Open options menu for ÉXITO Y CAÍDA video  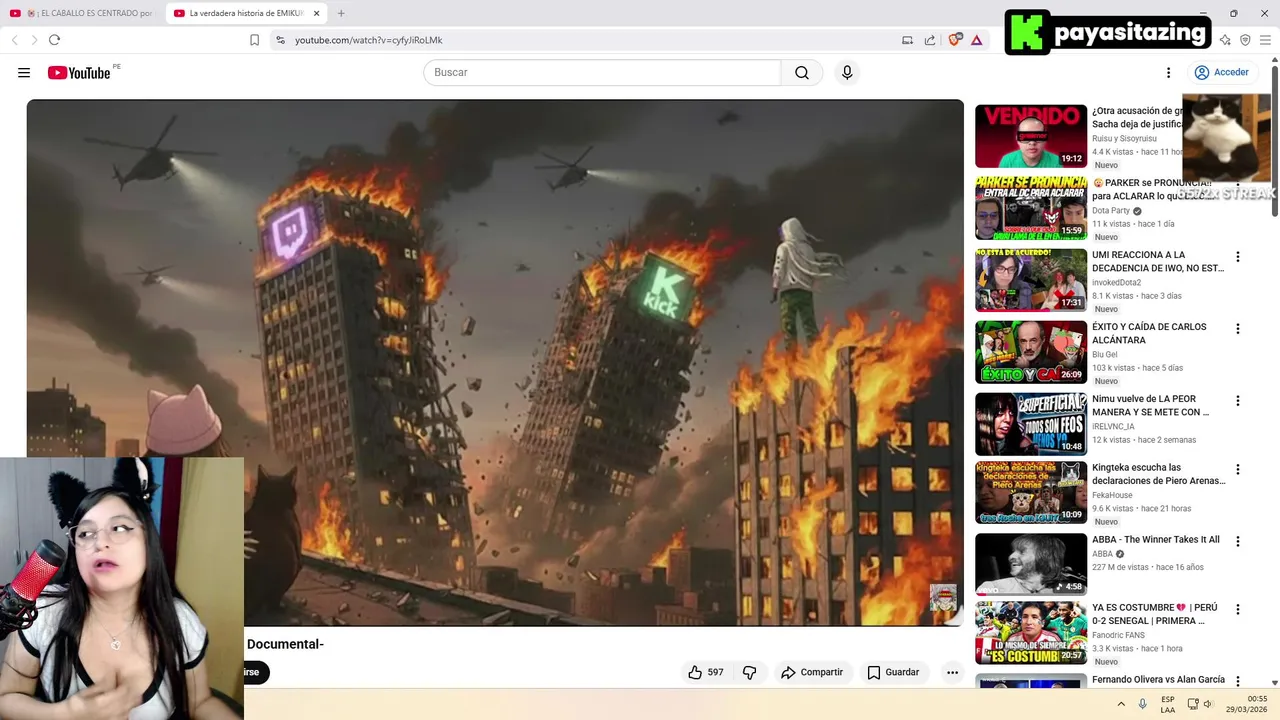pos(1237,329)
